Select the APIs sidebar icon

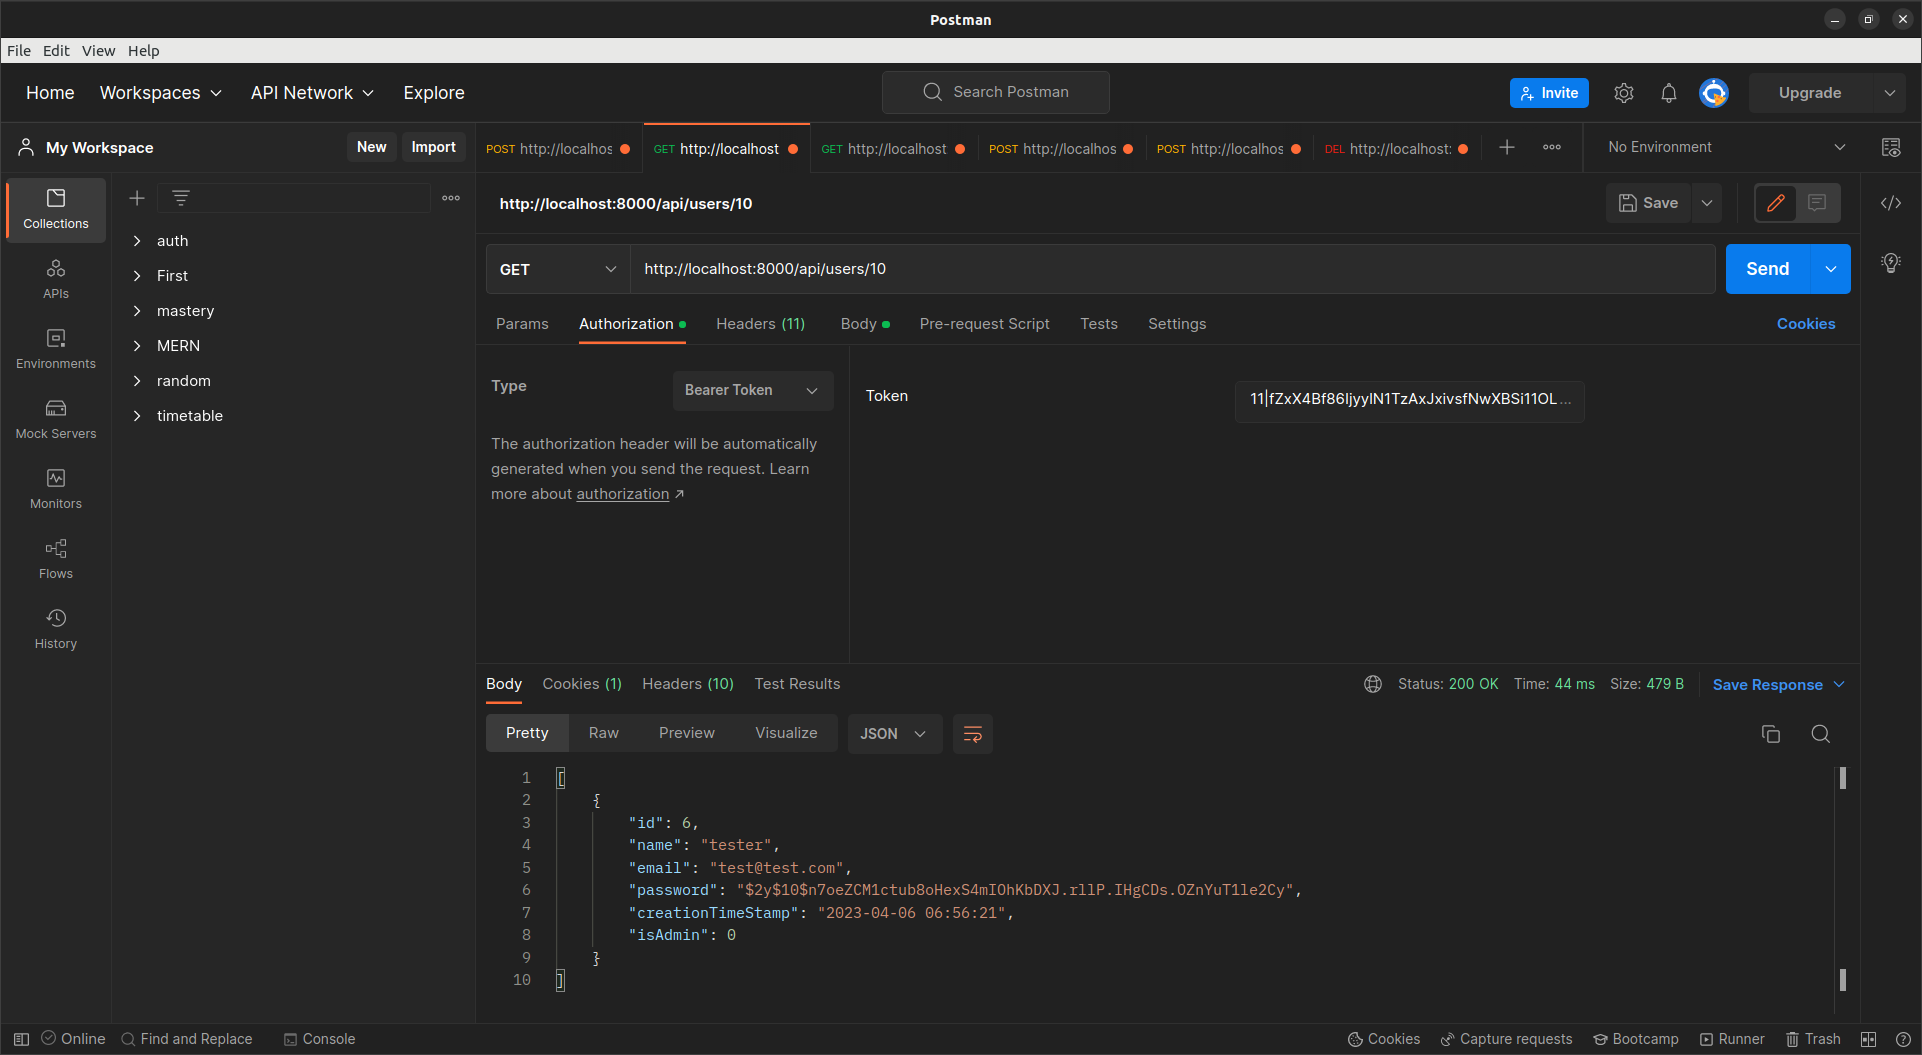click(x=55, y=278)
